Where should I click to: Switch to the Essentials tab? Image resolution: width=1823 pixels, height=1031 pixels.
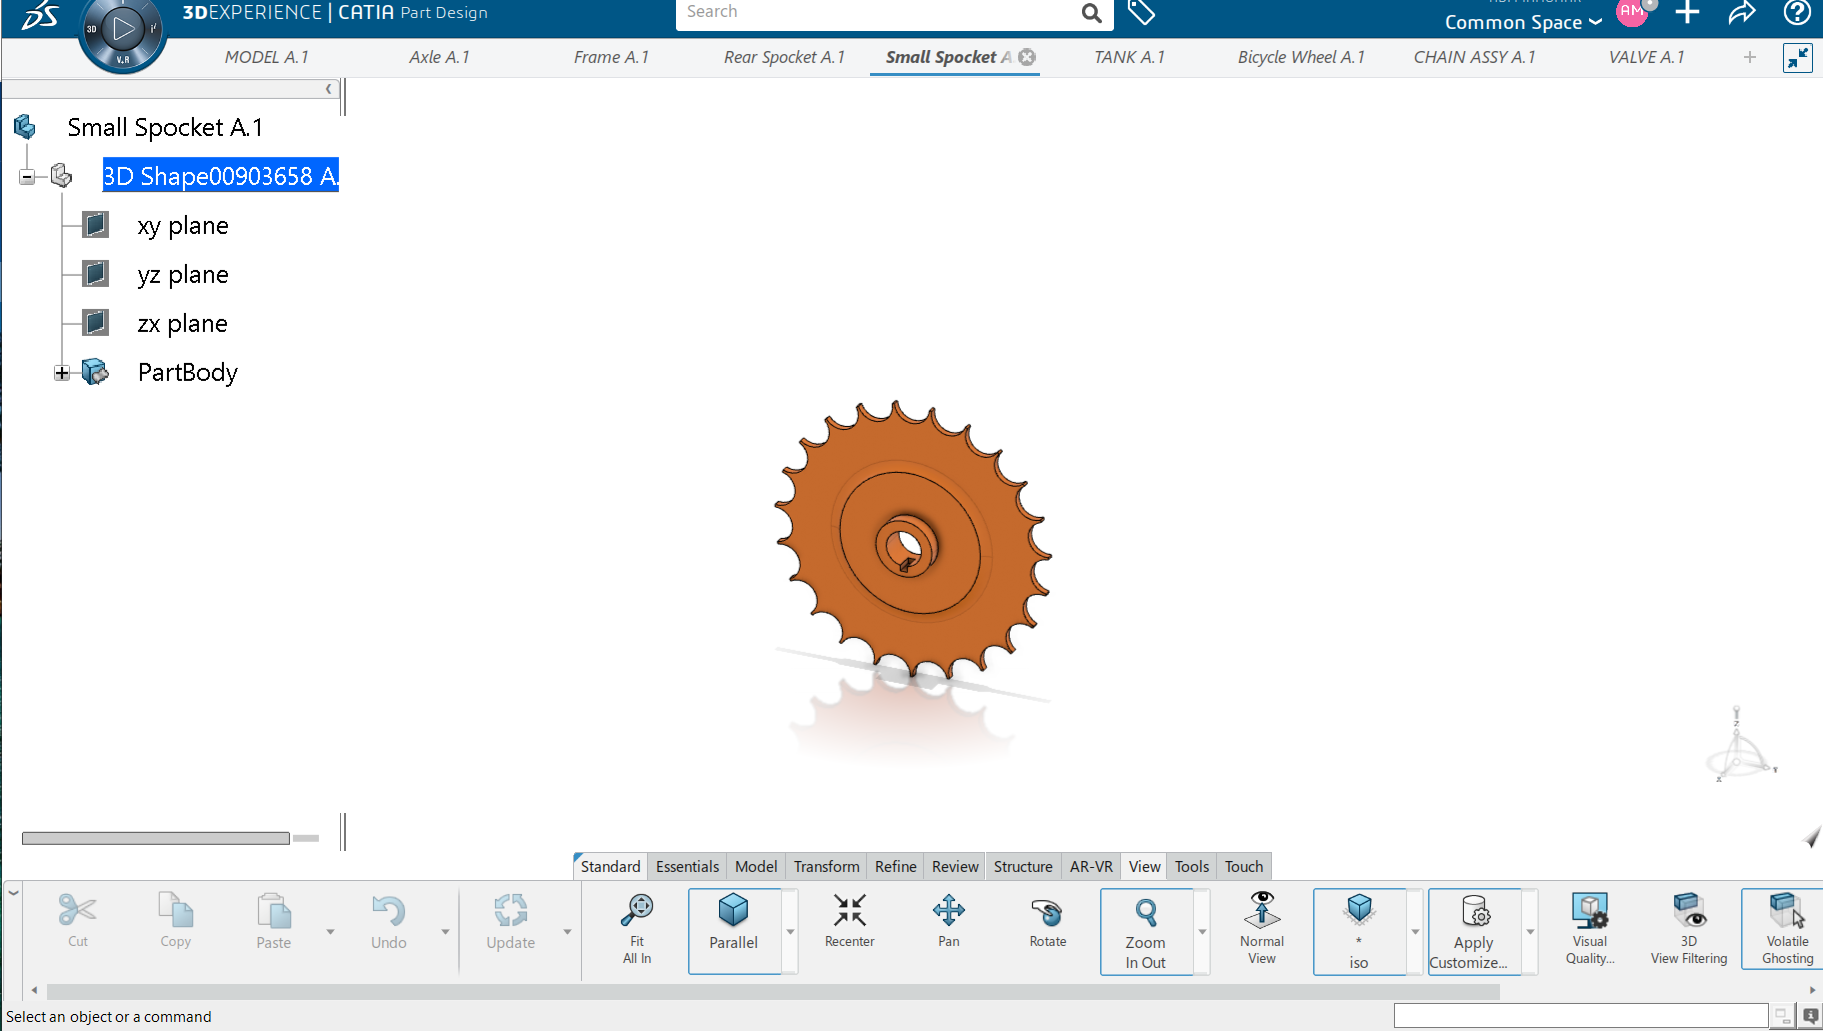click(x=687, y=867)
